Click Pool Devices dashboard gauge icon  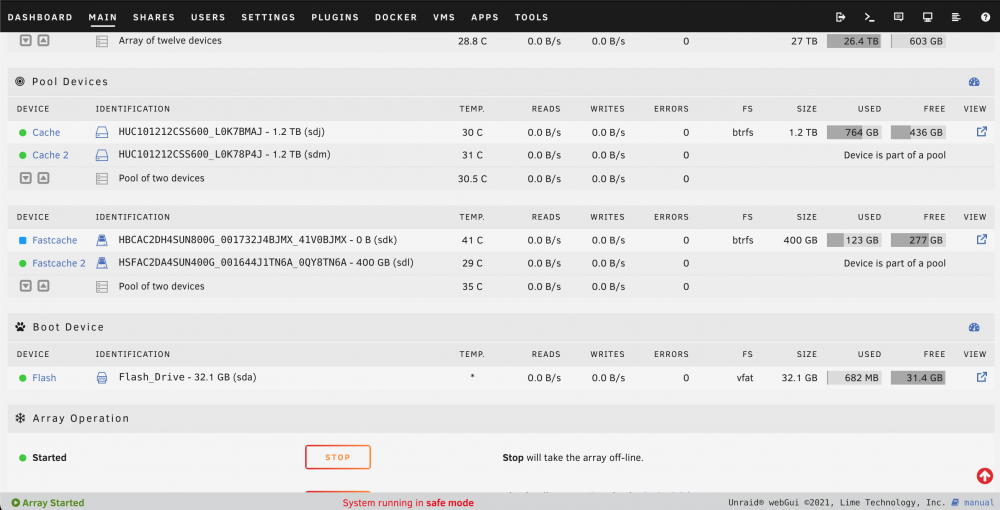click(x=974, y=82)
